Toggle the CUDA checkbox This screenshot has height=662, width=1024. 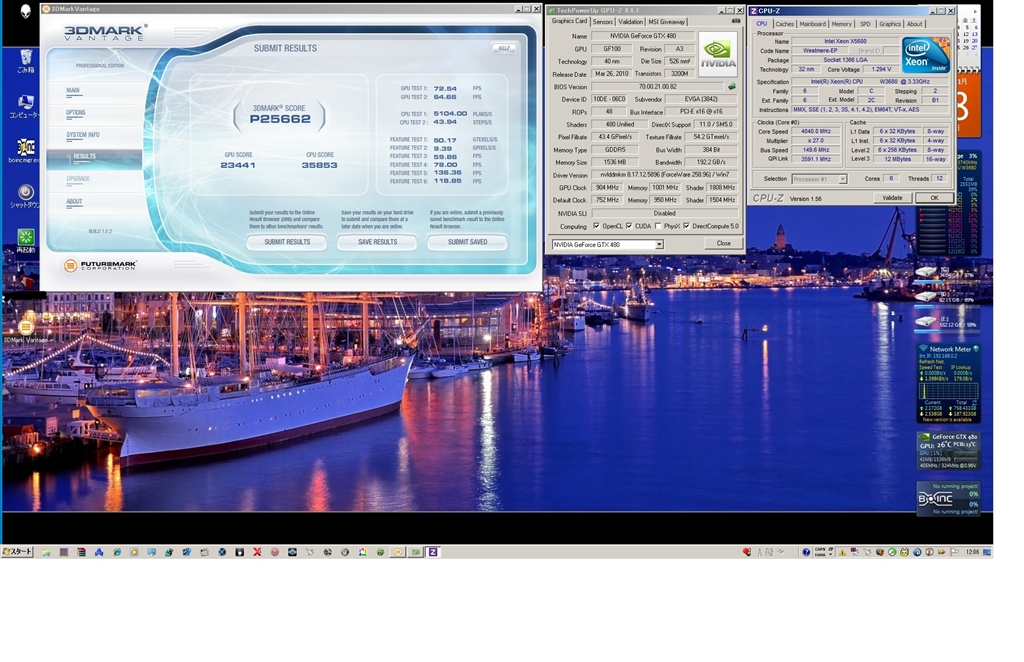[x=631, y=226]
